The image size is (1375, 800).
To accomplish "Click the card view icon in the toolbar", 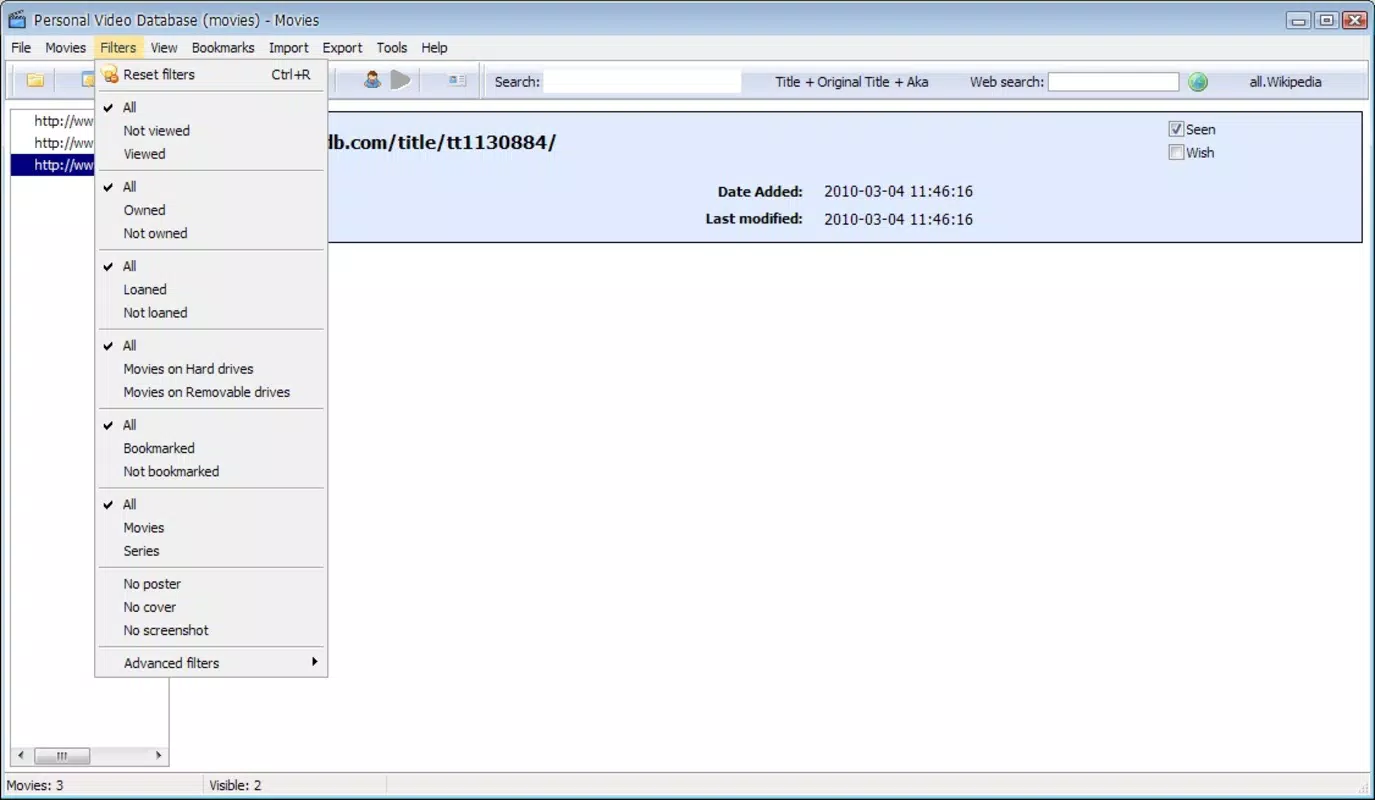I will coord(457,81).
